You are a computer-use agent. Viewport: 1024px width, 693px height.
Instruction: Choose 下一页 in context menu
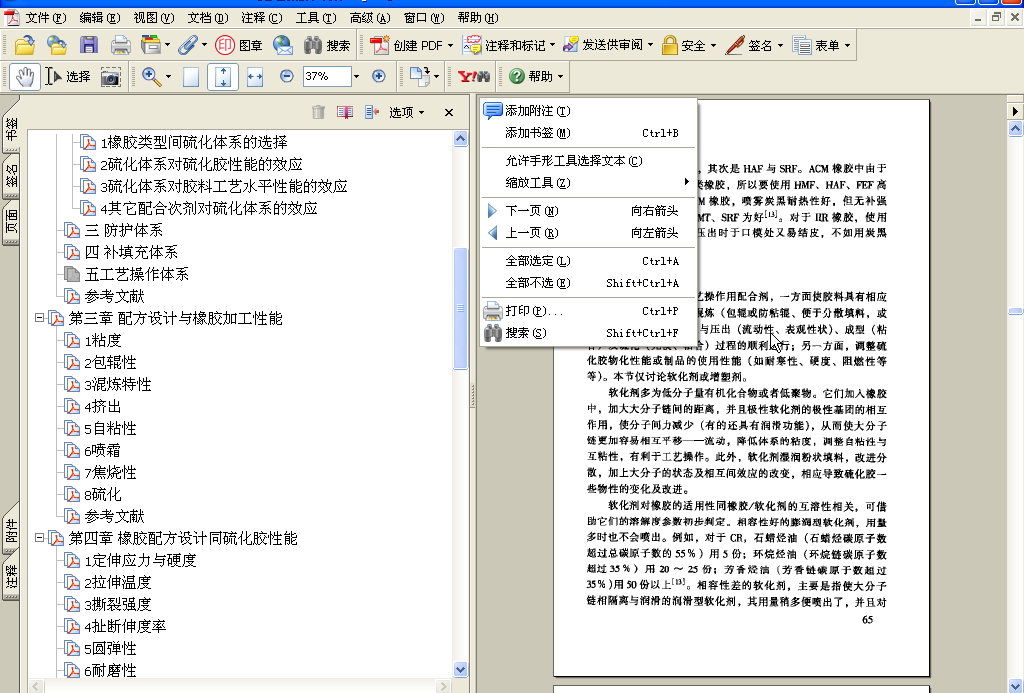[x=590, y=211]
